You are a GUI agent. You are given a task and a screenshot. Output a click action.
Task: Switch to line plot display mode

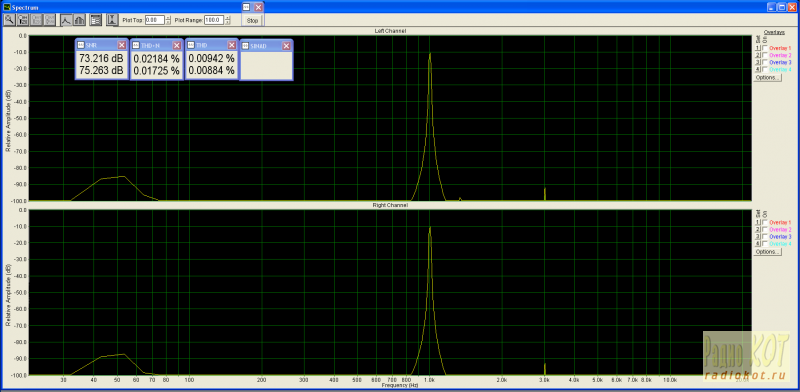pyautogui.click(x=66, y=20)
